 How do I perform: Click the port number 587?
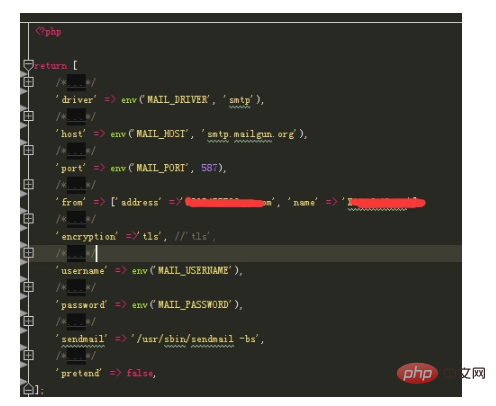coord(209,168)
